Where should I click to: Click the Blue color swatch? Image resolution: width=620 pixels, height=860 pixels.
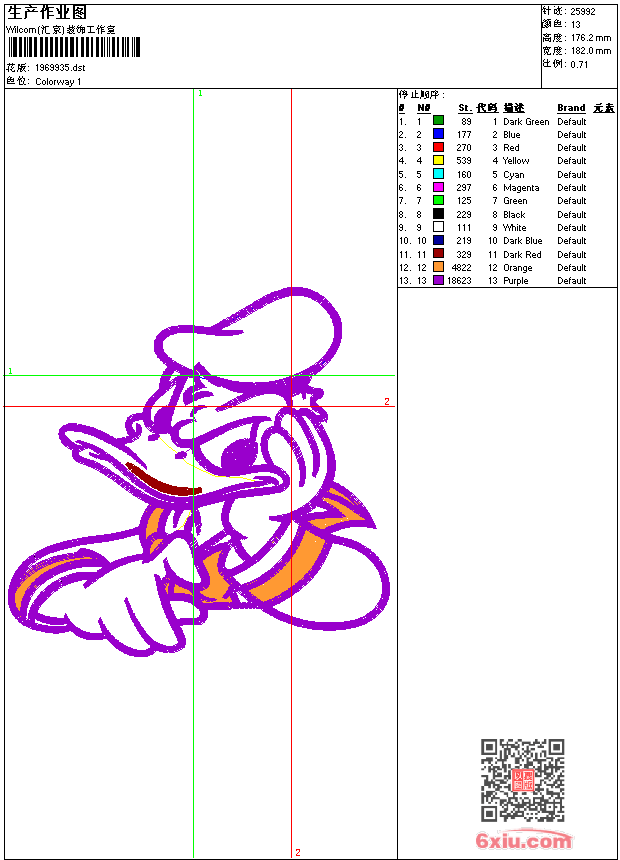click(438, 134)
